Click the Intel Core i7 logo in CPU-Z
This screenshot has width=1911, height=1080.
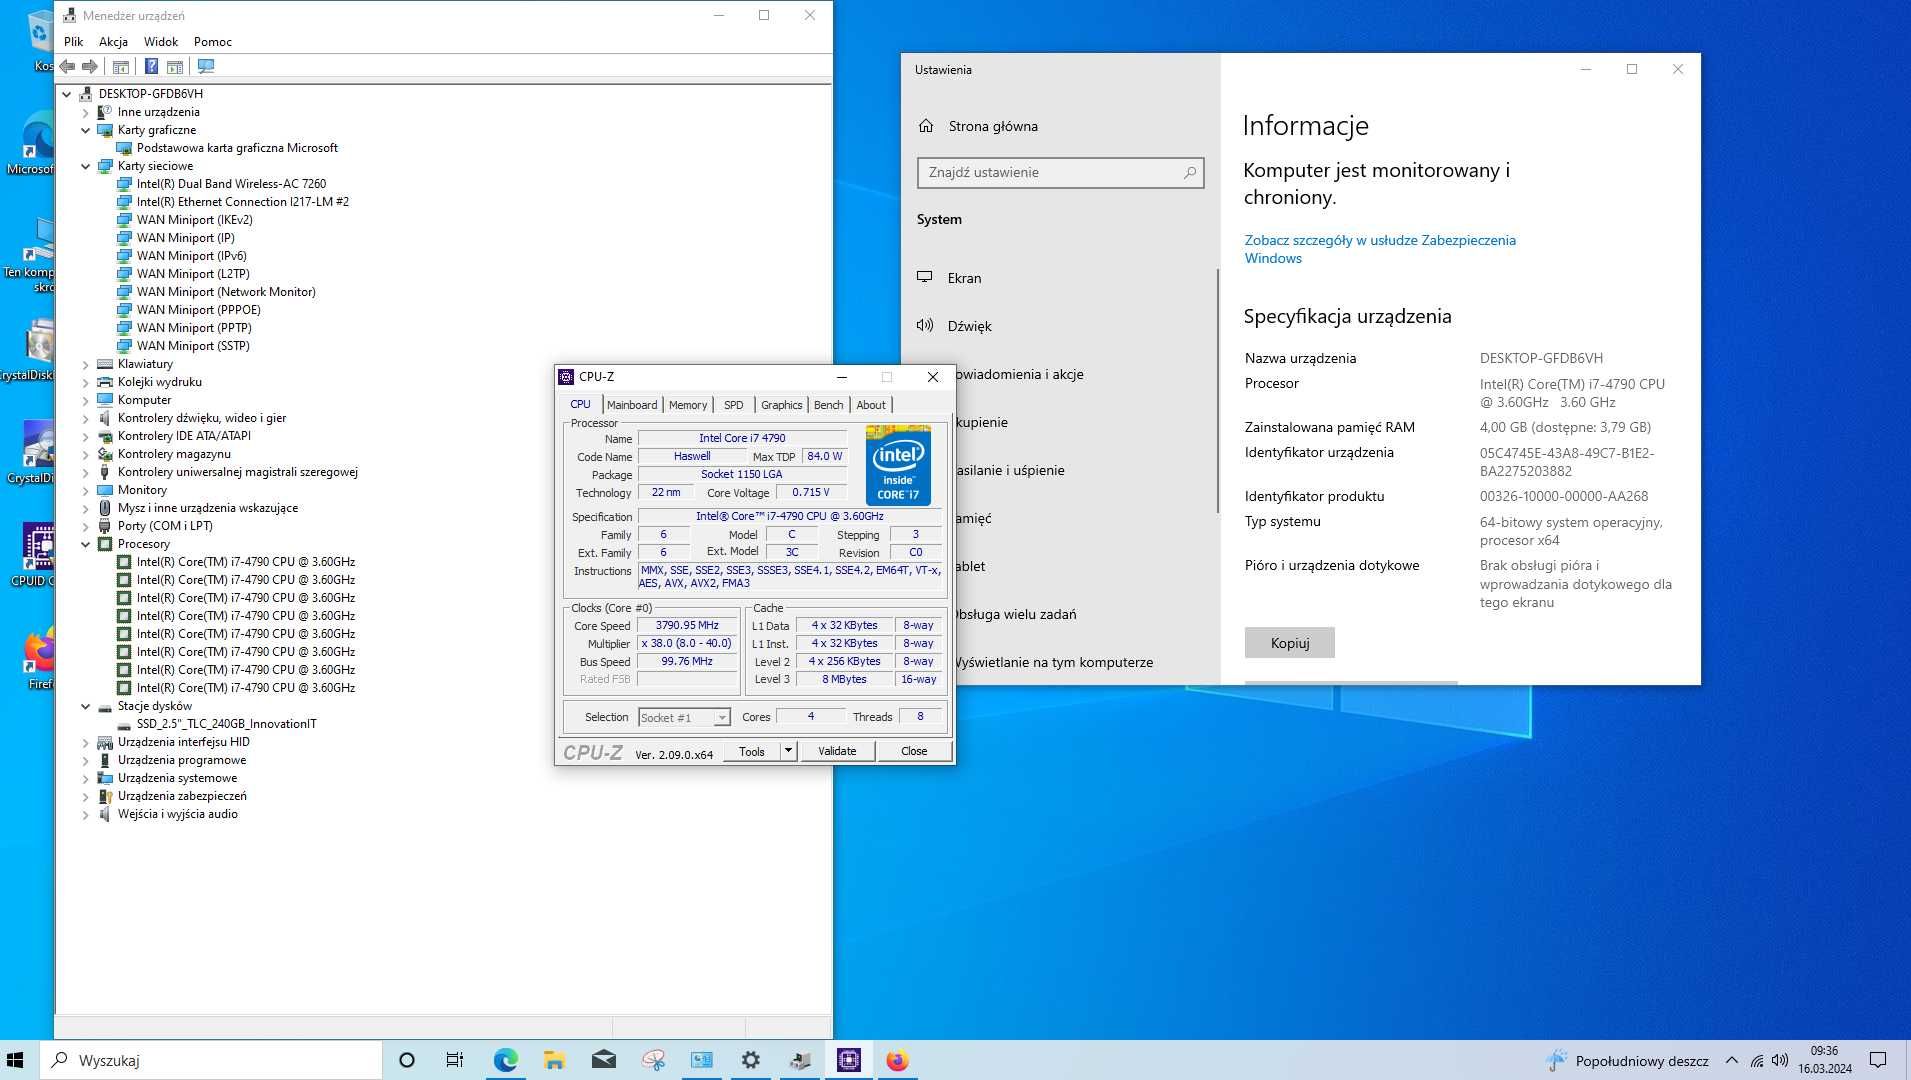tap(898, 465)
